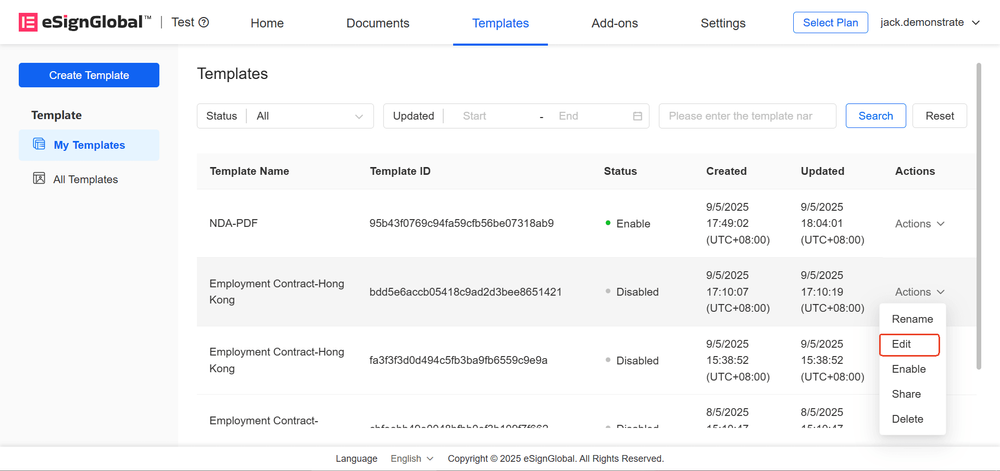1000x471 pixels.
Task: Click the help icon beside Test
Action: click(x=204, y=23)
